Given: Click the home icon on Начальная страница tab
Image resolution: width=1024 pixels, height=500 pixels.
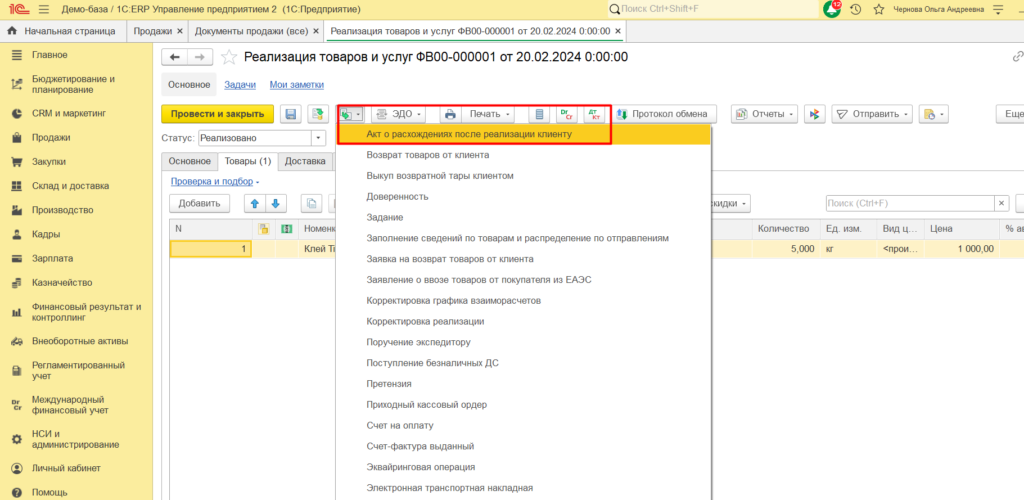Looking at the screenshot, I should 12,31.
